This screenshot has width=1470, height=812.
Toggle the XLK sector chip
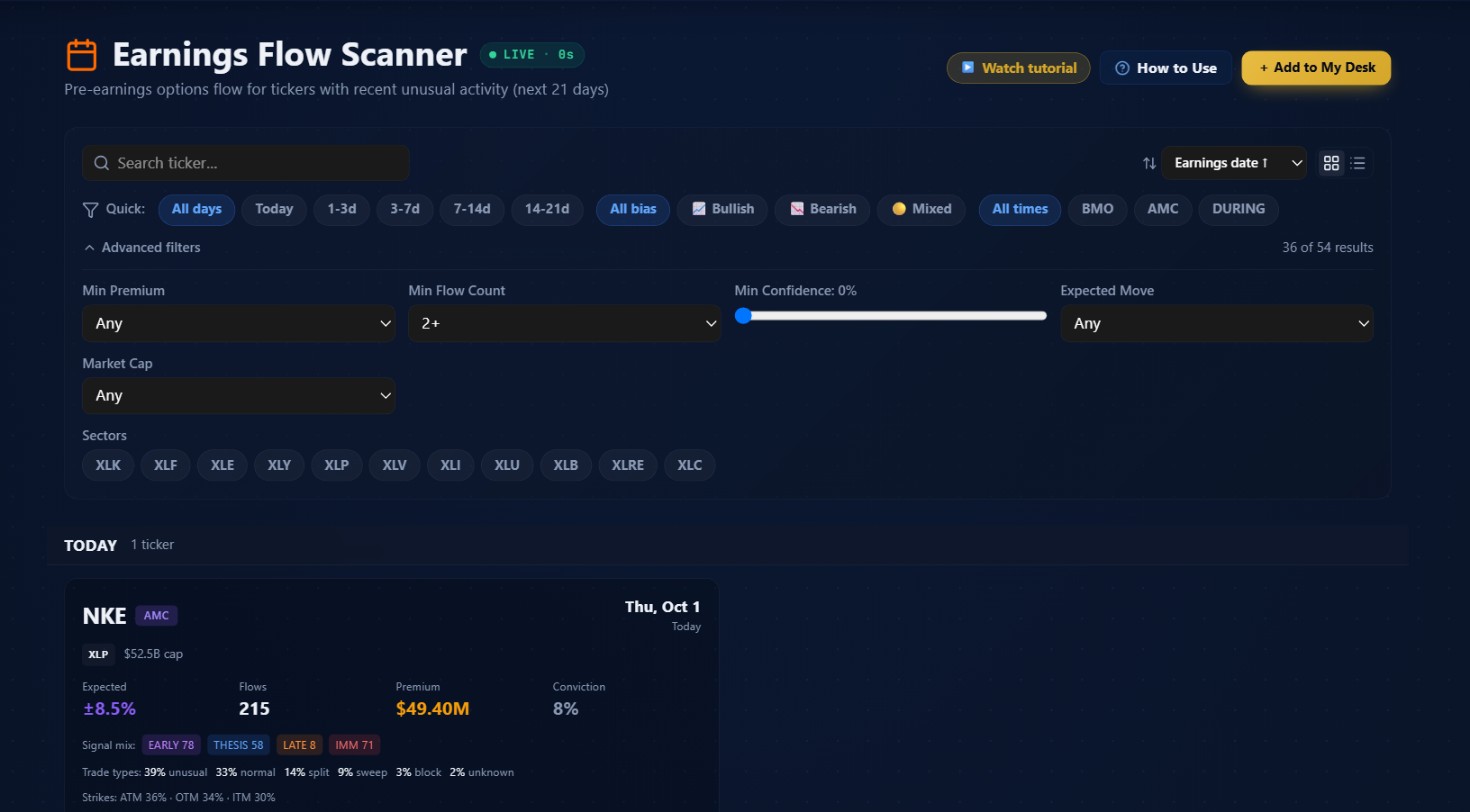pyautogui.click(x=108, y=465)
